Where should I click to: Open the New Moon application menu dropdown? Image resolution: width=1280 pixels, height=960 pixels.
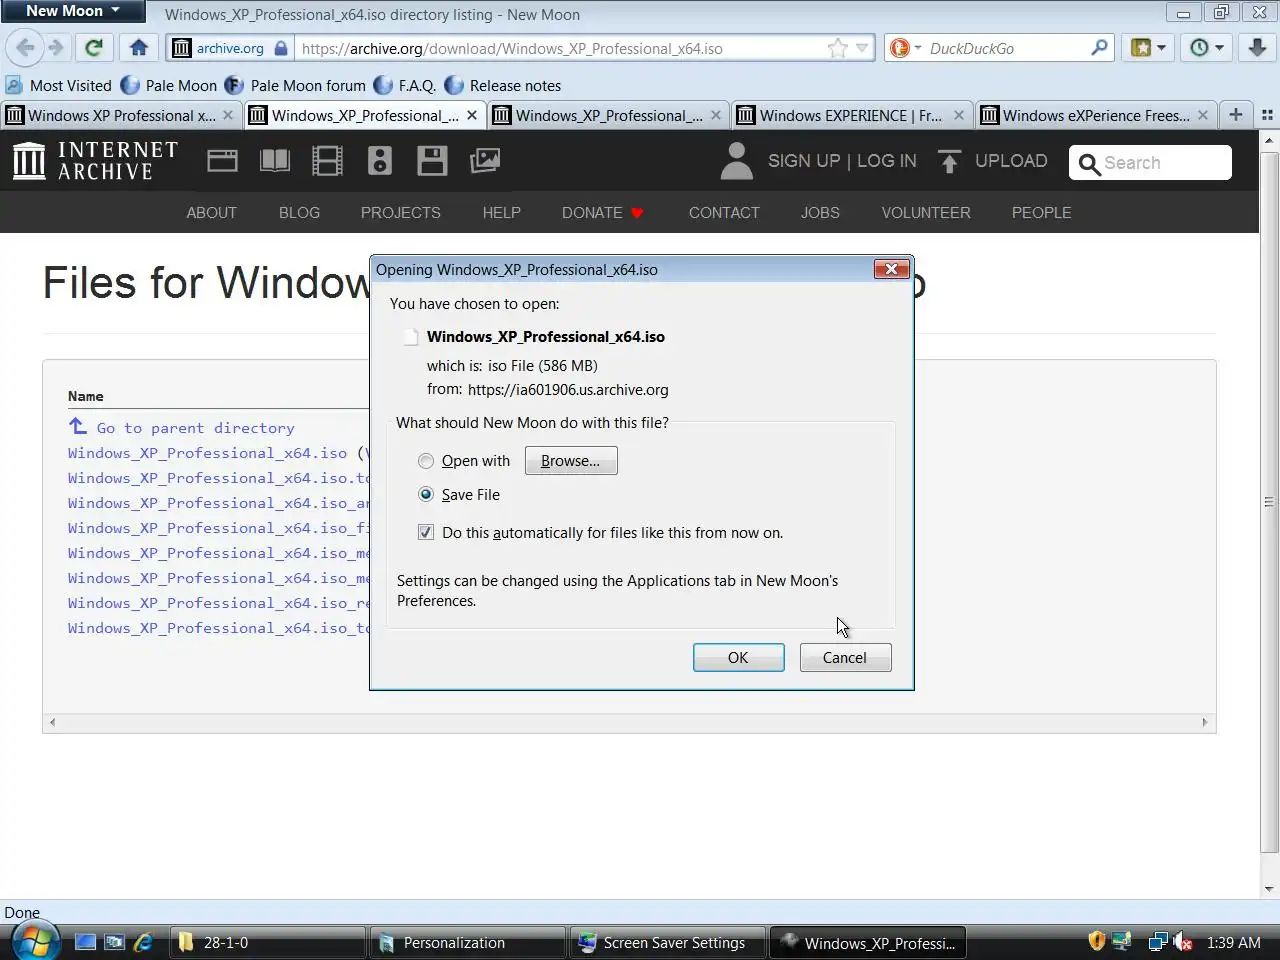[x=73, y=11]
